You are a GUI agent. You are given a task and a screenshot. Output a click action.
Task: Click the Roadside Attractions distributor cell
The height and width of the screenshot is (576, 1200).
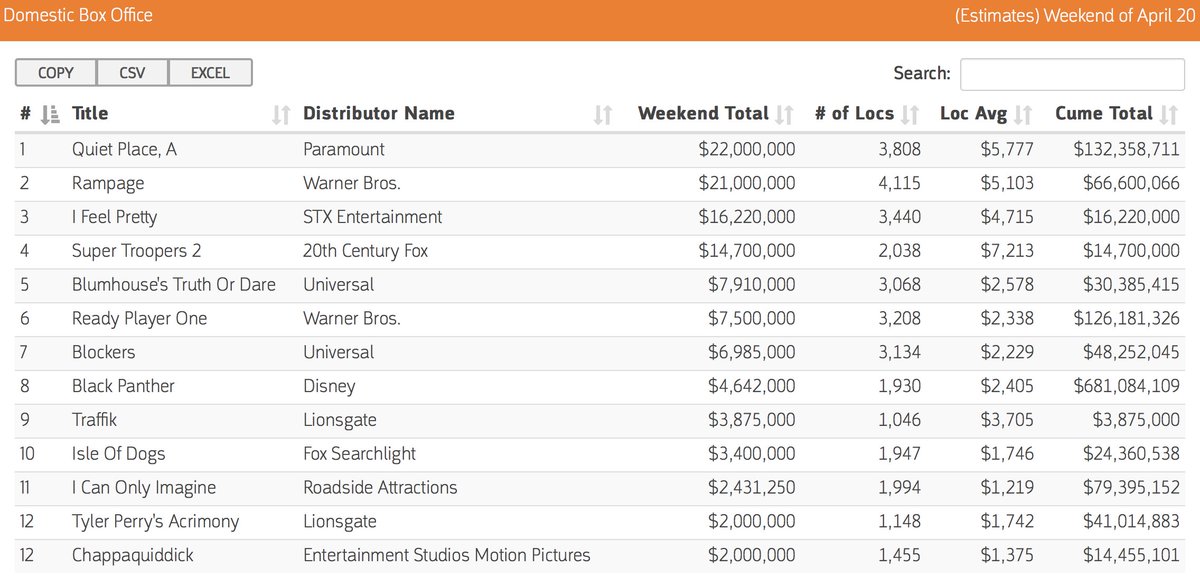click(x=380, y=488)
